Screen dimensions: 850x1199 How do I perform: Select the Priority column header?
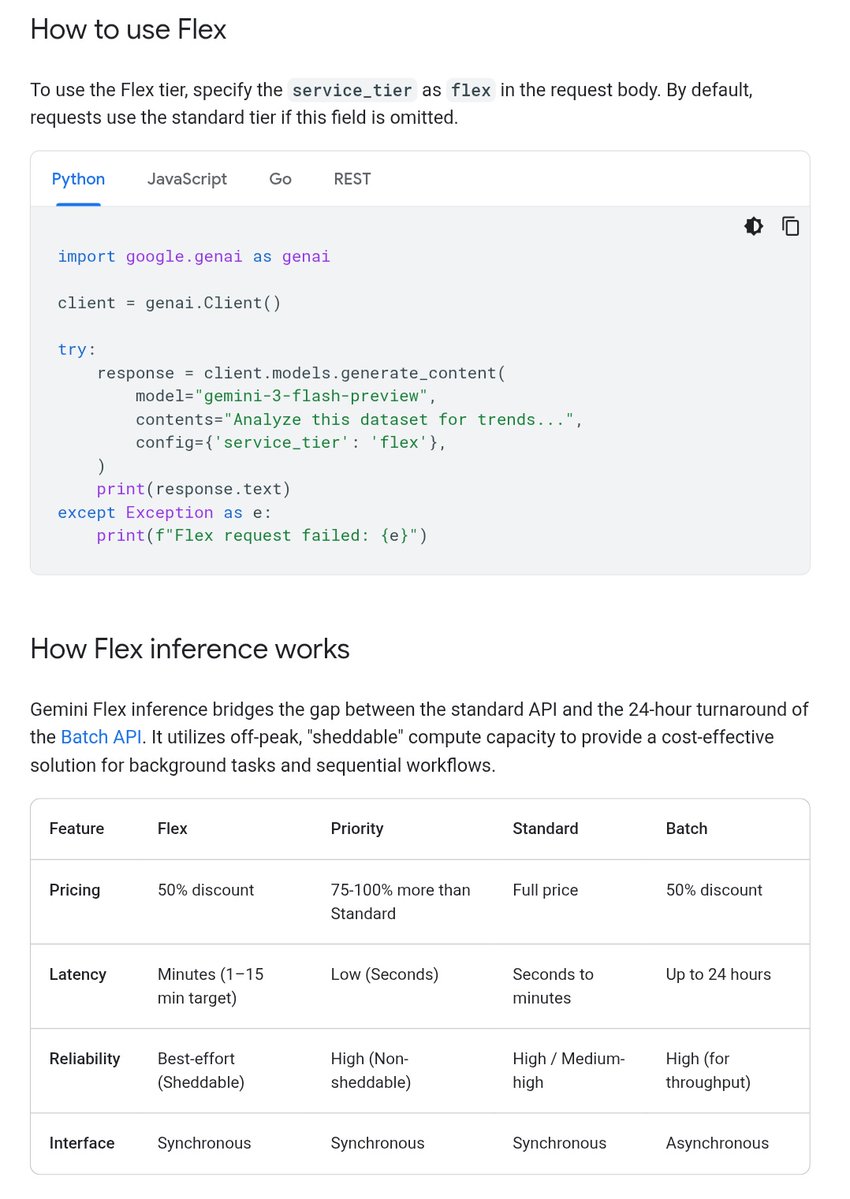(x=357, y=828)
